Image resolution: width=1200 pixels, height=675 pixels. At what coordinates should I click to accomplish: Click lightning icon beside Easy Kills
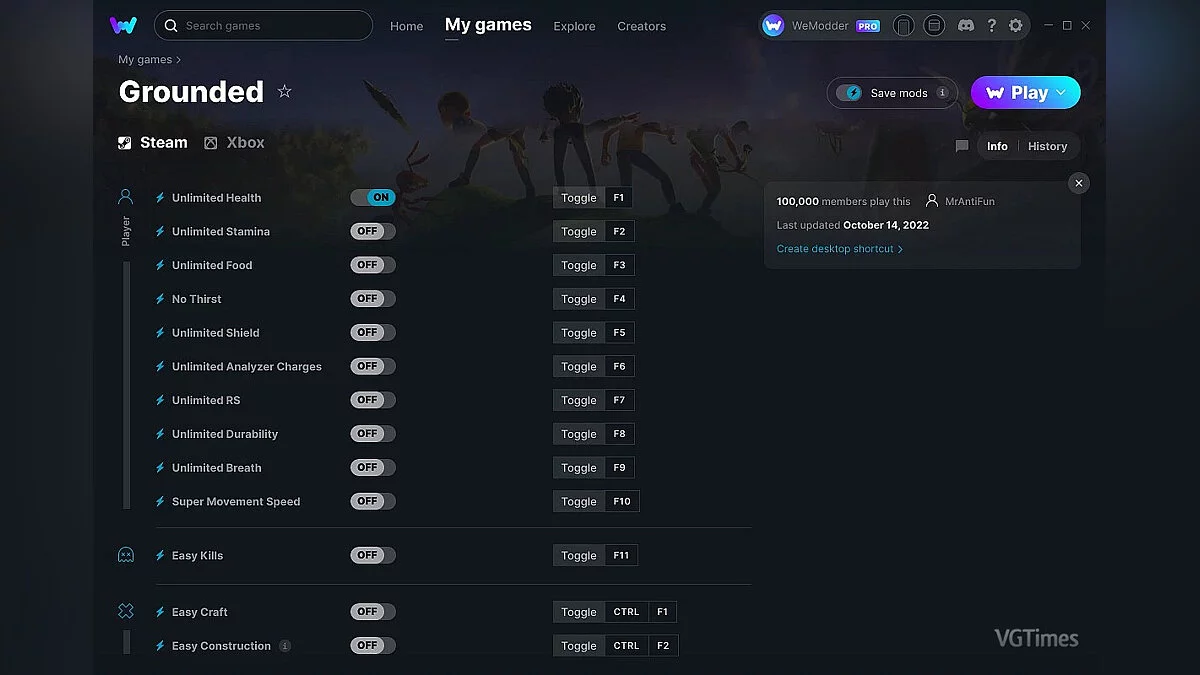[x=160, y=555]
